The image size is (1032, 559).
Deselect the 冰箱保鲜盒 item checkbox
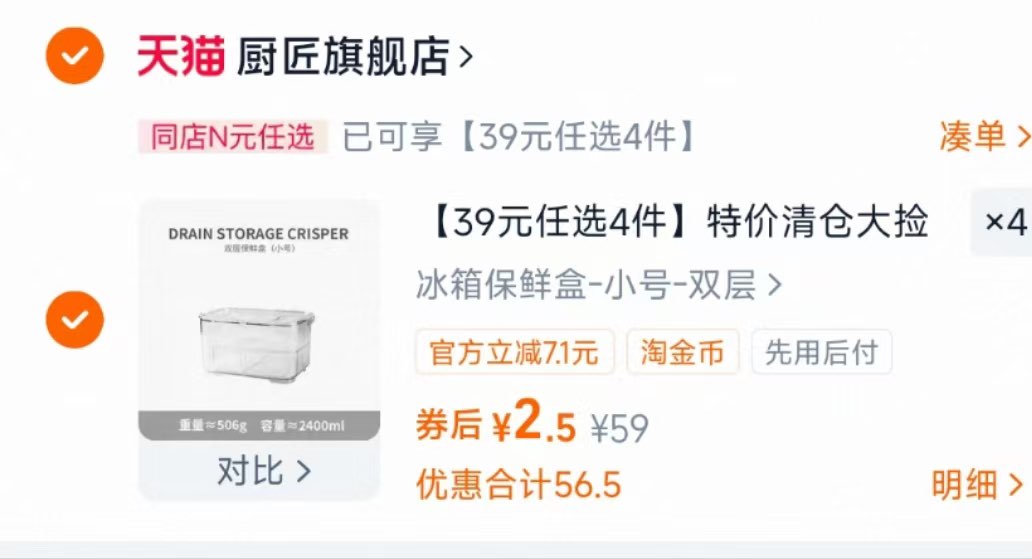tap(74, 319)
